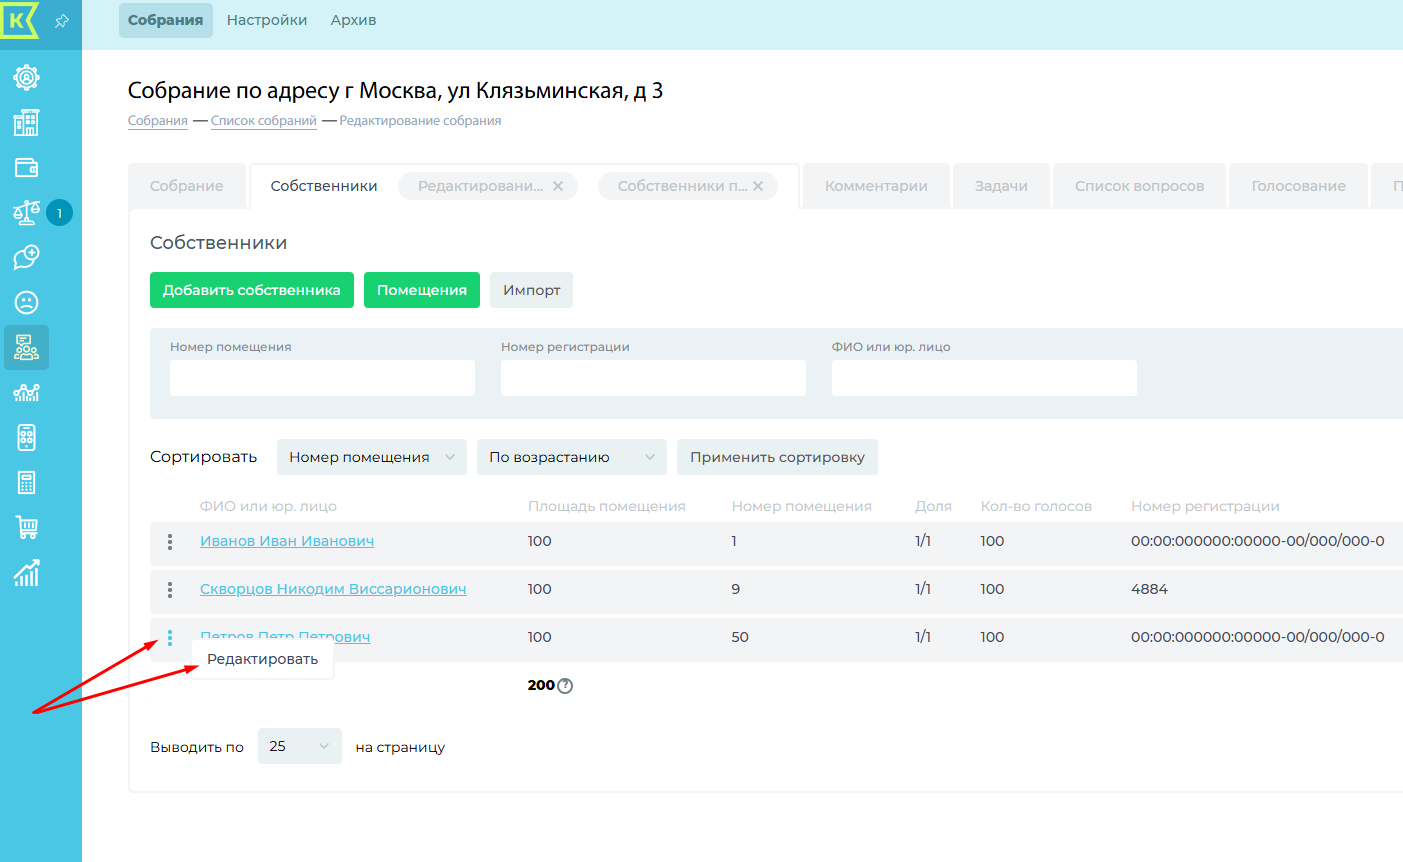Screen dimensions: 1403x862
Task: Expand the 'Номер помещения' sort dropdown
Action: pyautogui.click(x=371, y=457)
